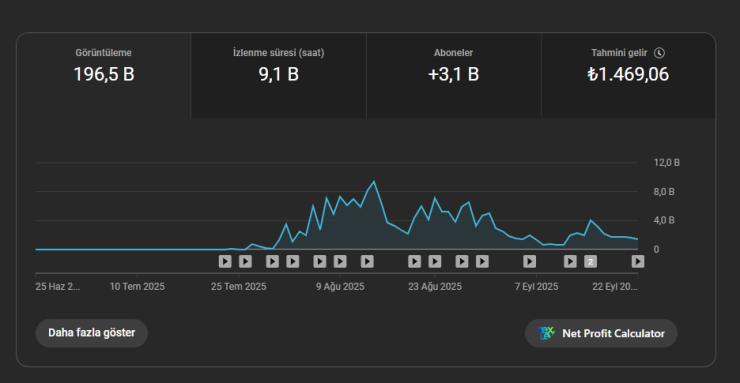Image resolution: width=740 pixels, height=383 pixels.
Task: Click the first video marker on the timeline
Action: tap(225, 261)
